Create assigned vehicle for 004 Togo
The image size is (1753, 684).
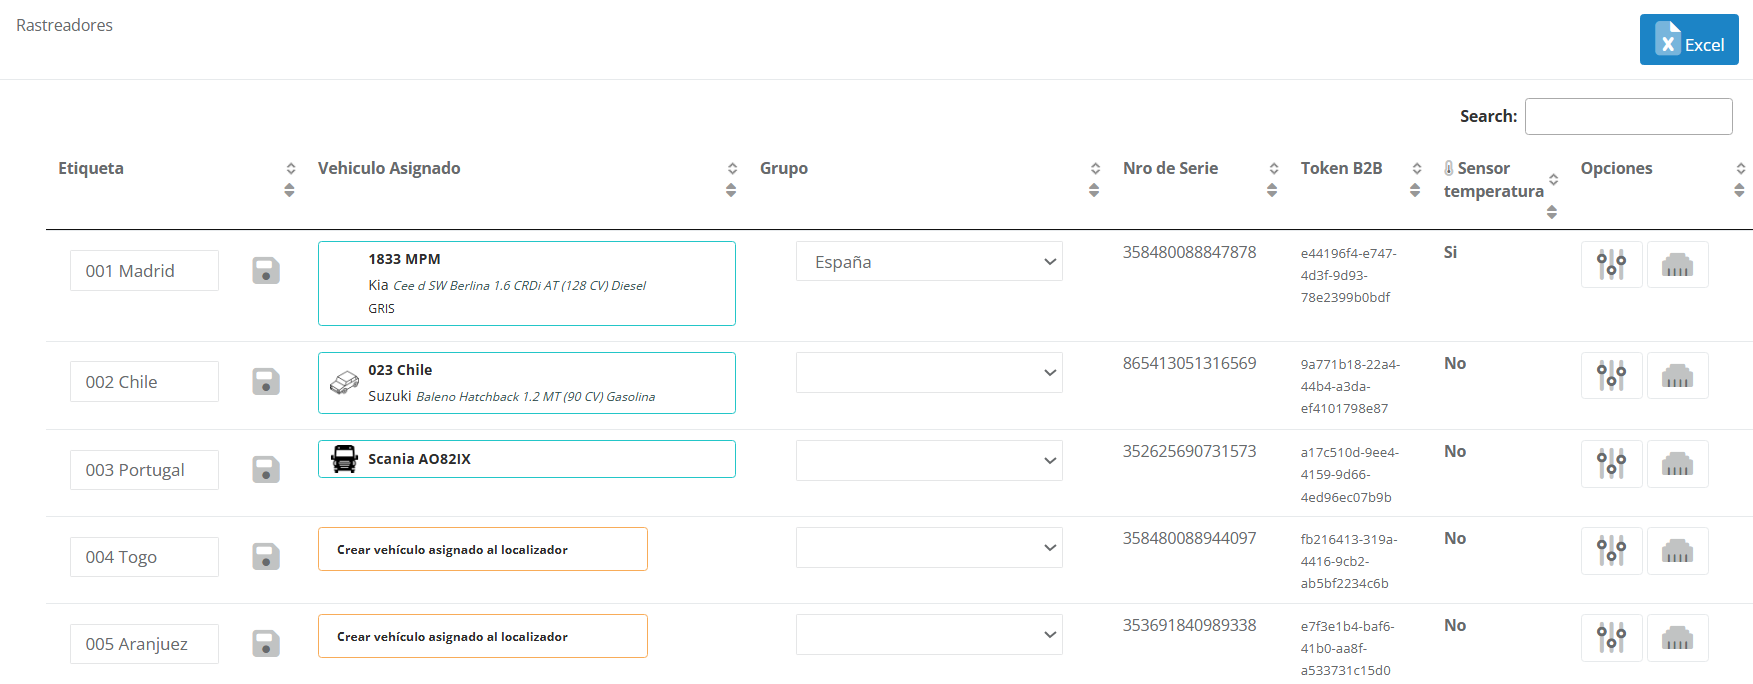[x=482, y=549]
